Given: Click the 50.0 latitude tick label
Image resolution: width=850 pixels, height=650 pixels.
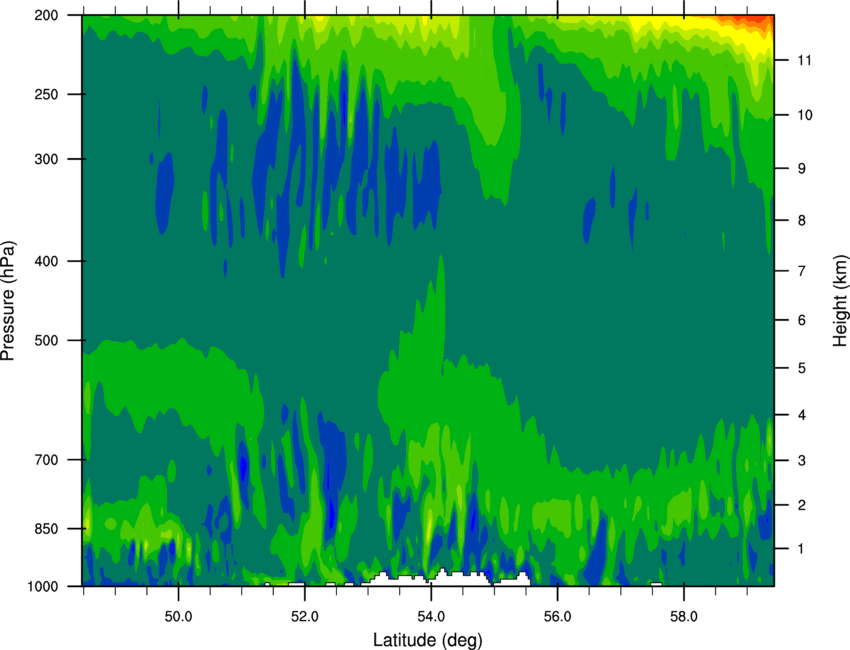Looking at the screenshot, I should pyautogui.click(x=178, y=617).
